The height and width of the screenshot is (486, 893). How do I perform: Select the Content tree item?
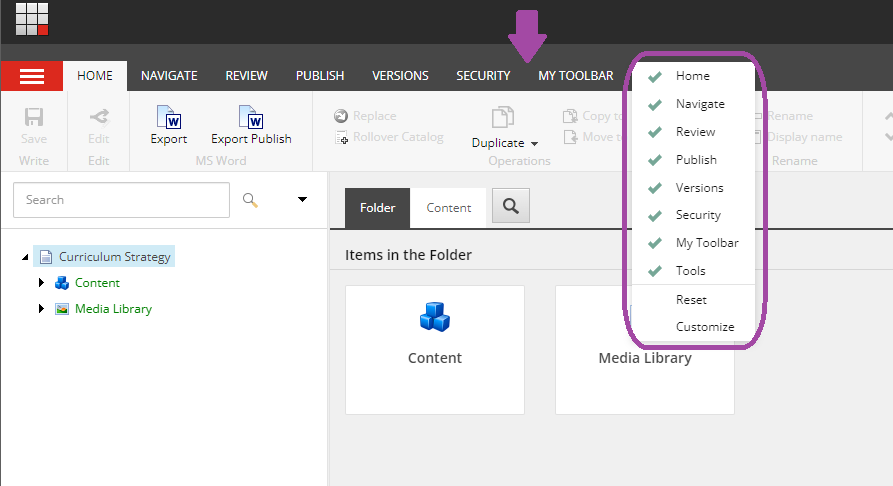pyautogui.click(x=97, y=283)
